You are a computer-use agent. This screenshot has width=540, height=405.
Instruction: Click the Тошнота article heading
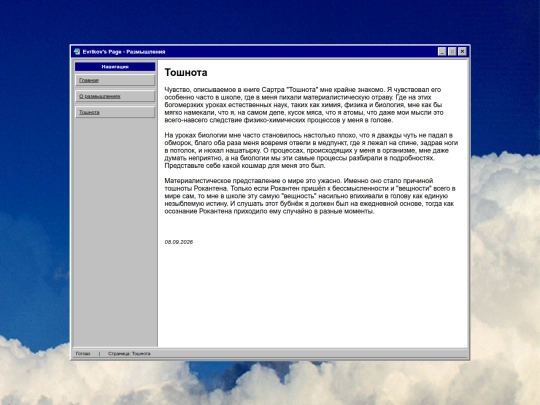(186, 72)
